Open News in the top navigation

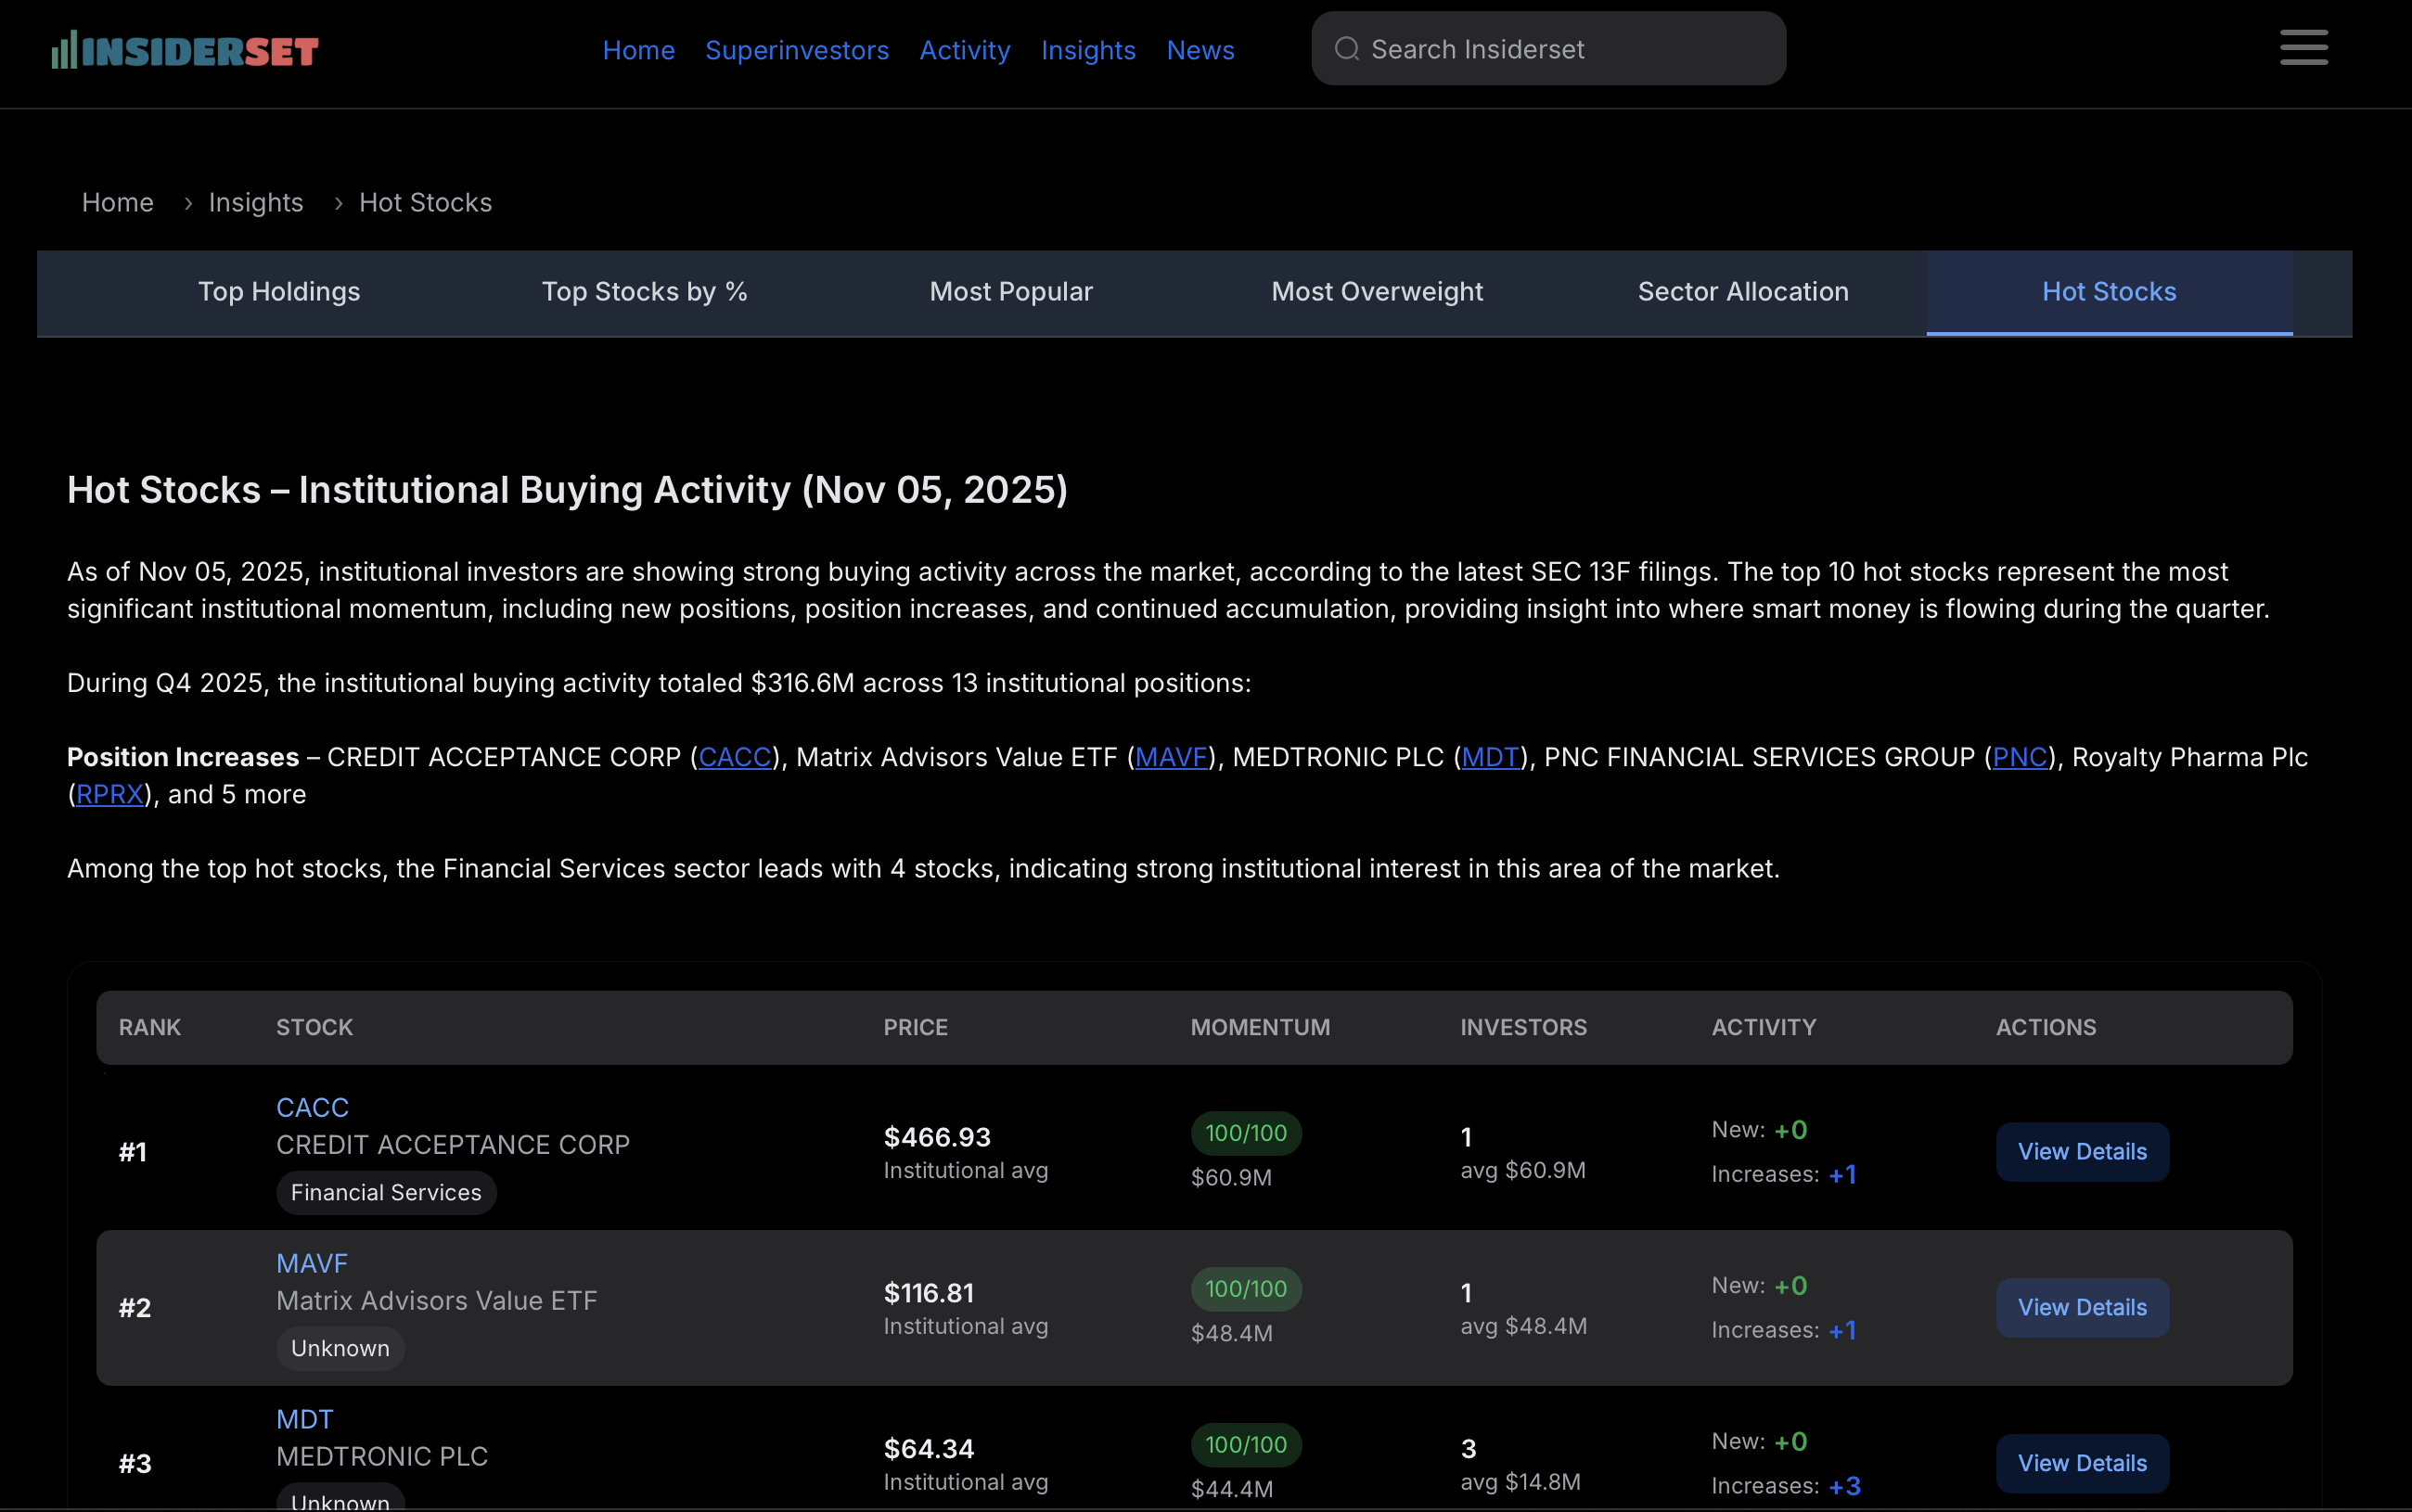(x=1200, y=50)
